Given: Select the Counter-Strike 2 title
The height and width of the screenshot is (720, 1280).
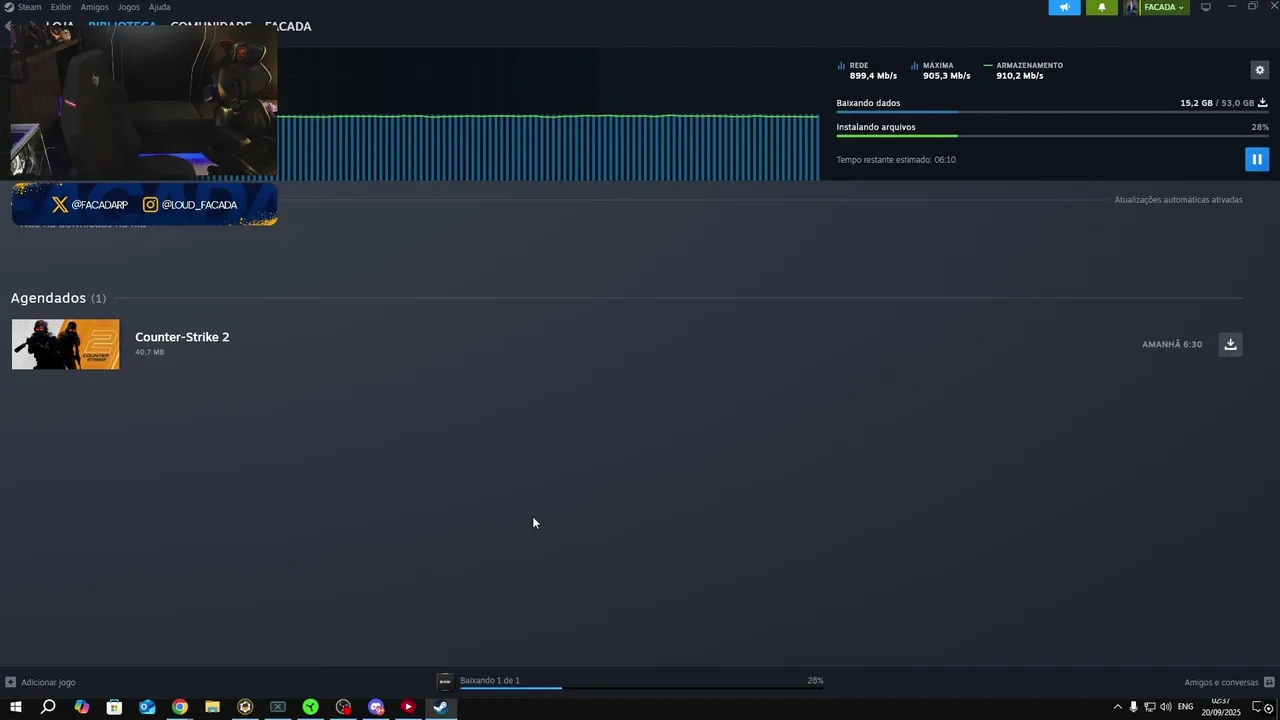Looking at the screenshot, I should pos(182,337).
